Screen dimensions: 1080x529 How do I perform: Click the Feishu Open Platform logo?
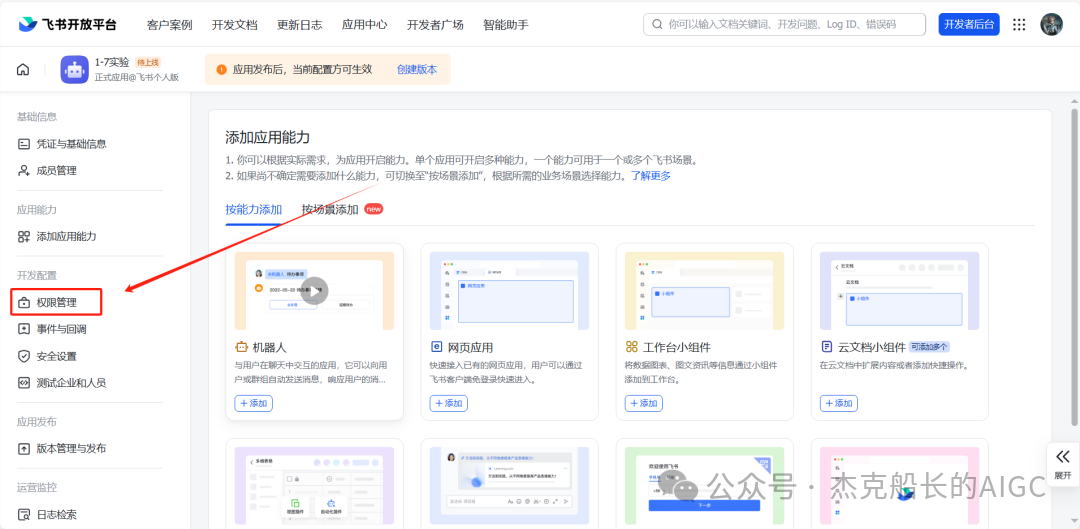(68, 24)
